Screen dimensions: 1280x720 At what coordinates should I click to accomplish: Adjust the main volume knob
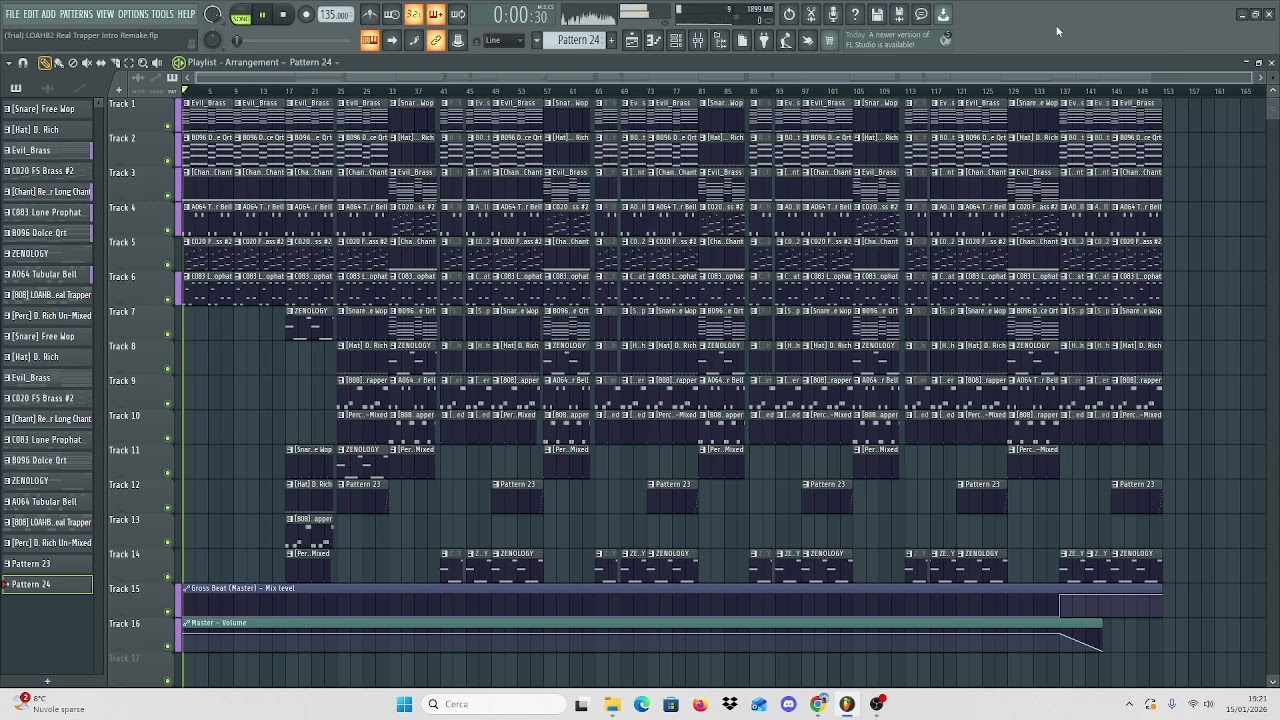coord(213,15)
